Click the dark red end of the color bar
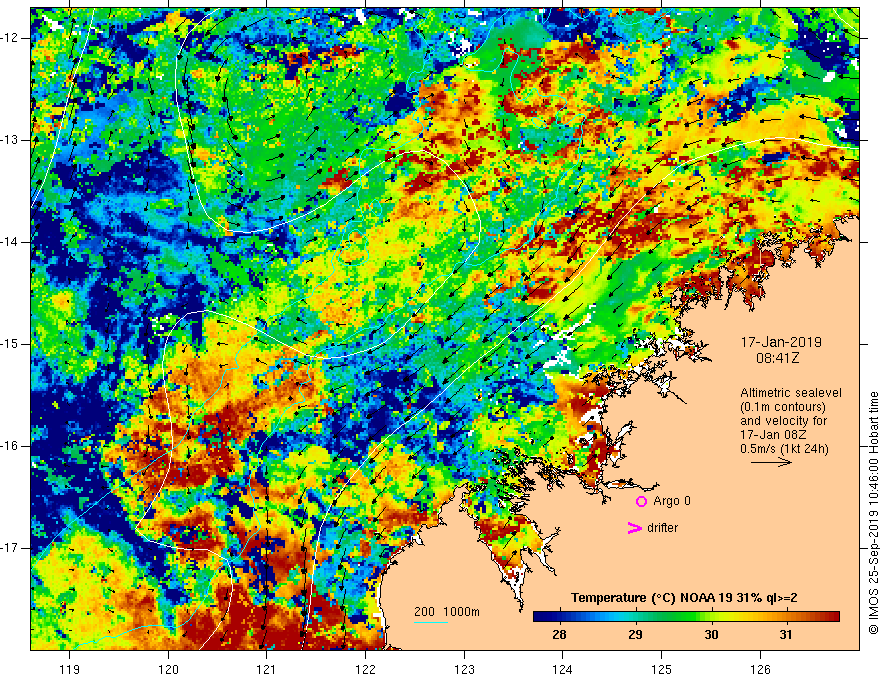 [832, 617]
